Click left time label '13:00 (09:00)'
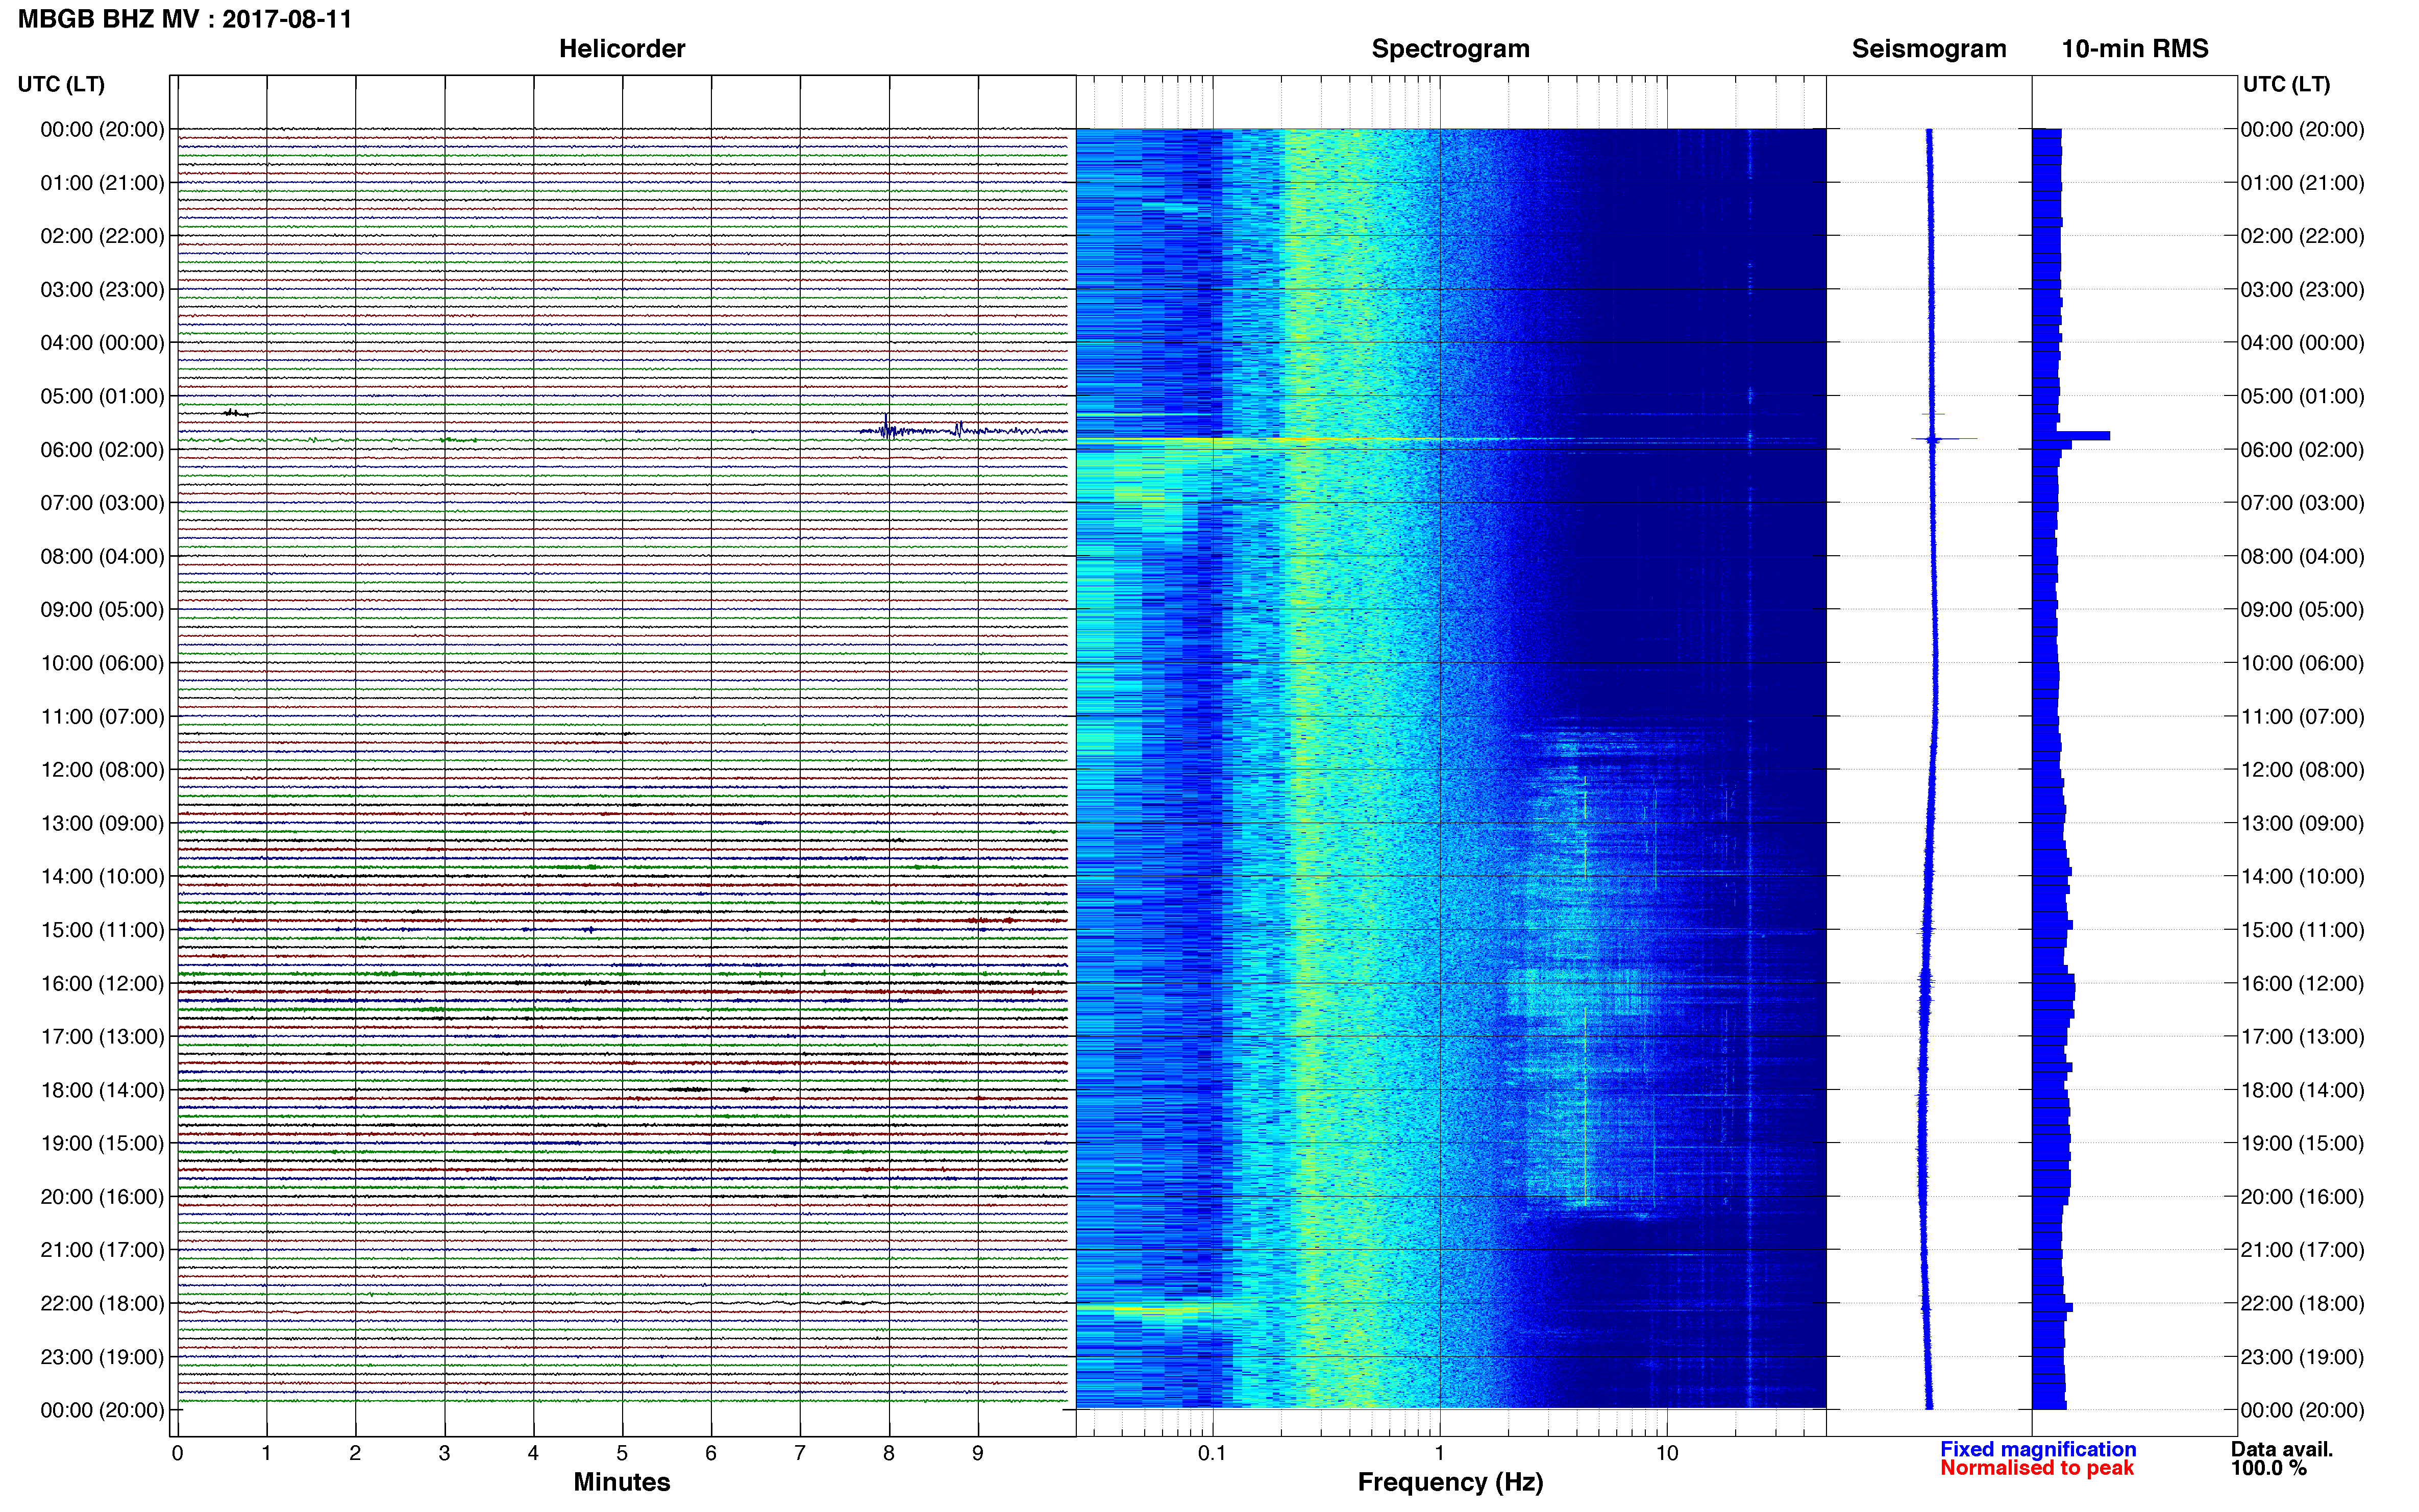The width and height of the screenshot is (2419, 1512). coord(102,823)
